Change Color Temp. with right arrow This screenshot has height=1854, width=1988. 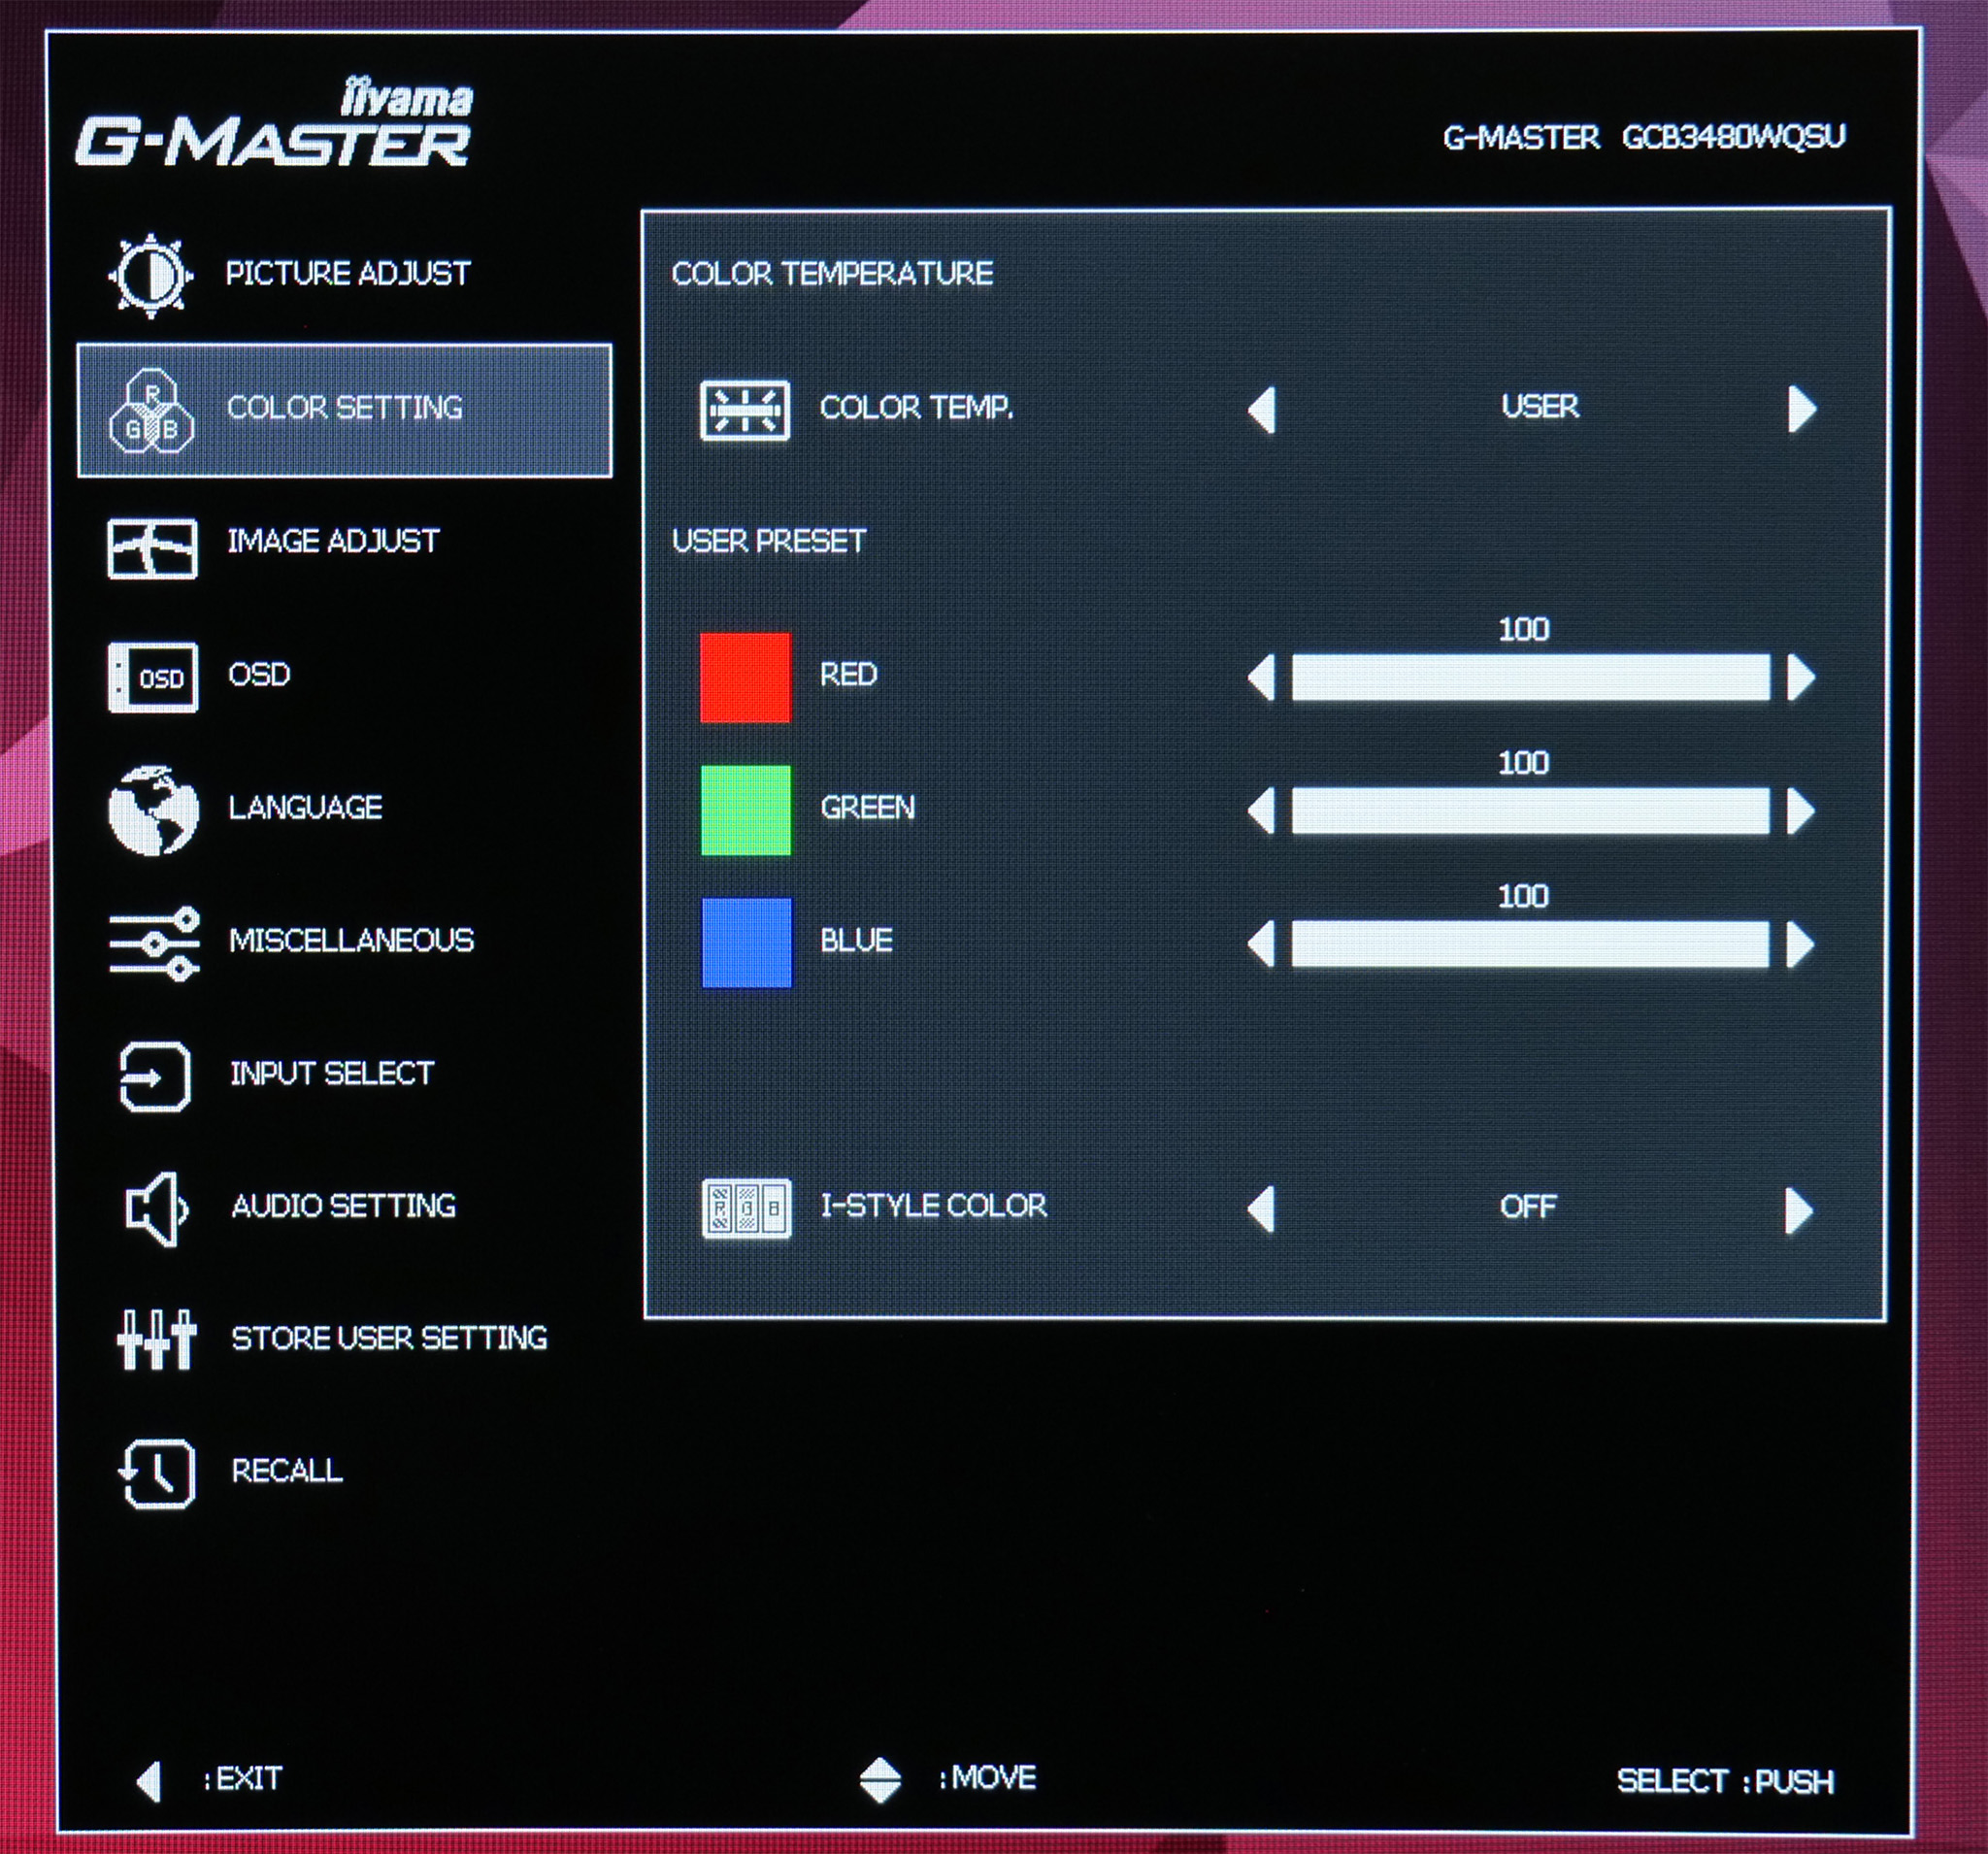[x=1801, y=409]
